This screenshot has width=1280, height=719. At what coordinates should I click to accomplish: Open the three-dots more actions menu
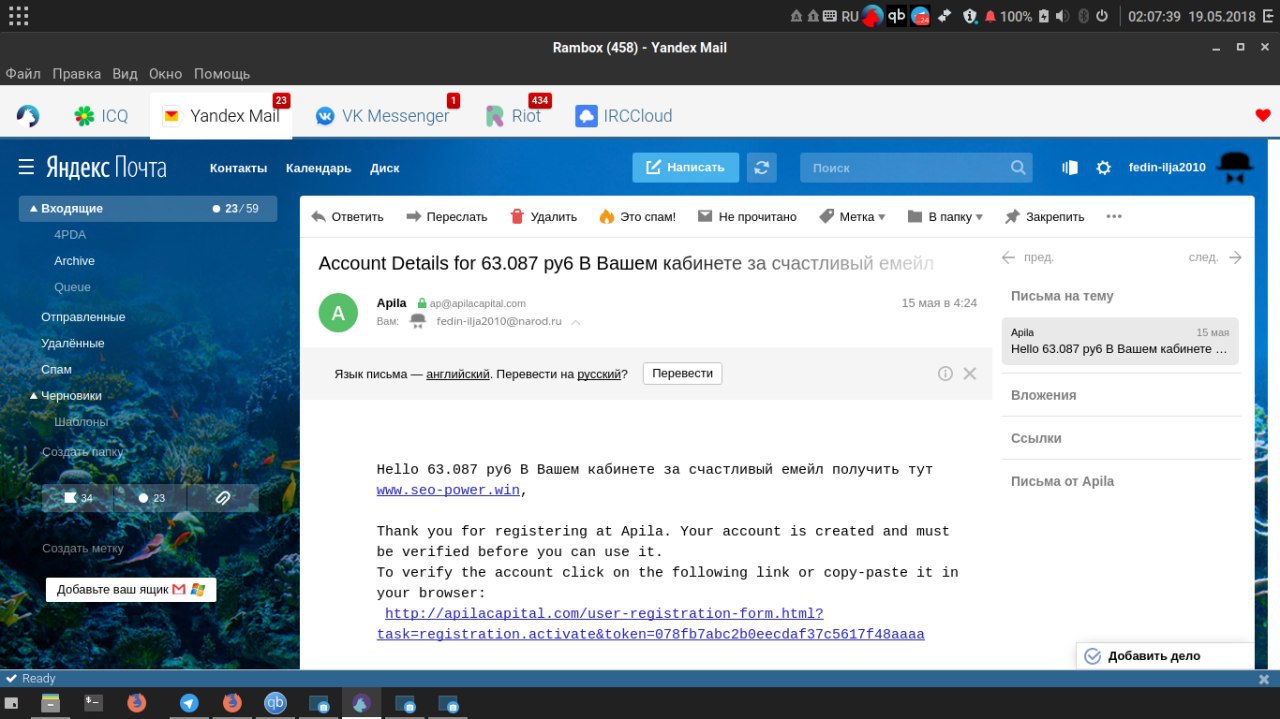tap(1114, 217)
